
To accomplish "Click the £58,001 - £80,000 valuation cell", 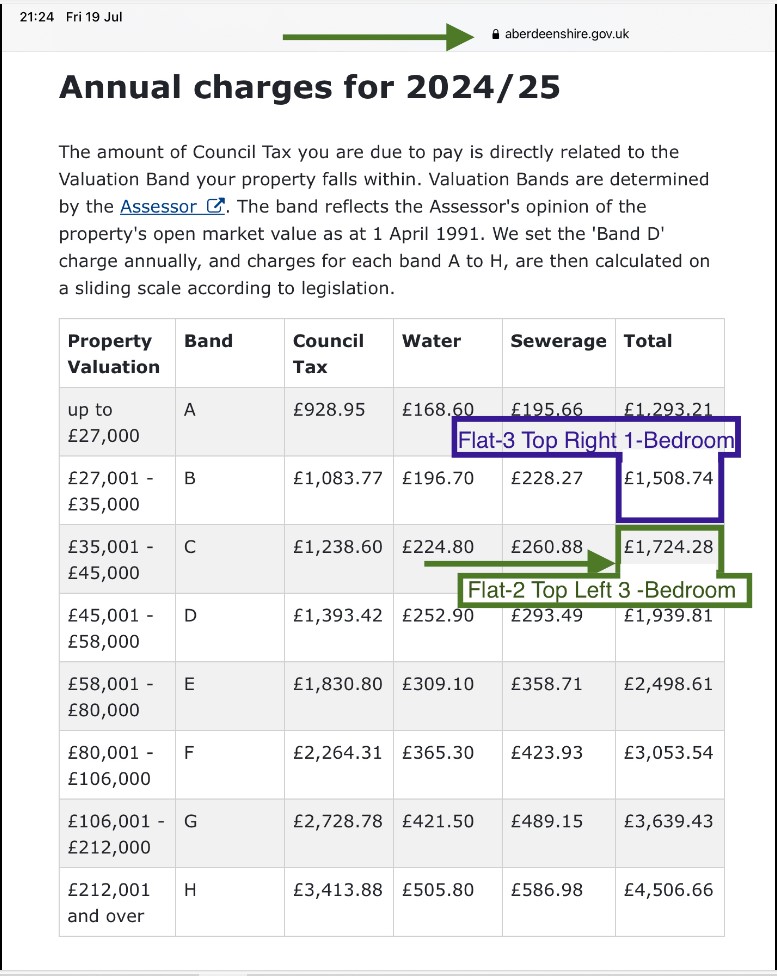I will pyautogui.click(x=118, y=696).
